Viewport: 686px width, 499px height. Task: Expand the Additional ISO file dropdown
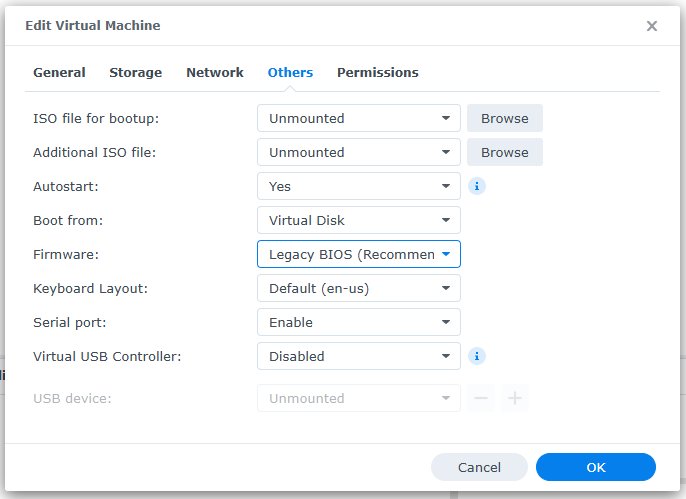click(358, 152)
